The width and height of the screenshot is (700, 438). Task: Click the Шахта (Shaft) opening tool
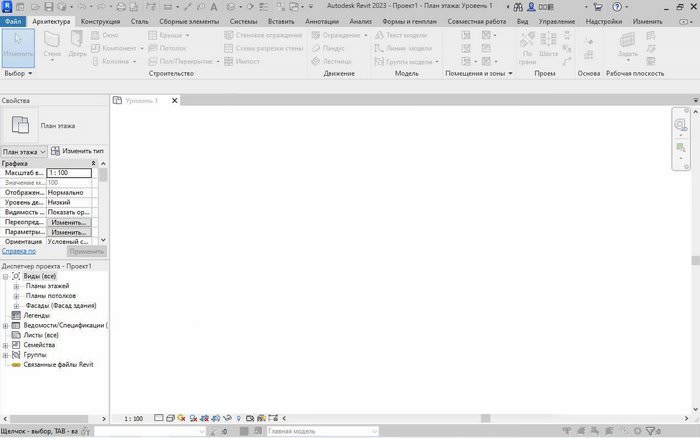(548, 46)
